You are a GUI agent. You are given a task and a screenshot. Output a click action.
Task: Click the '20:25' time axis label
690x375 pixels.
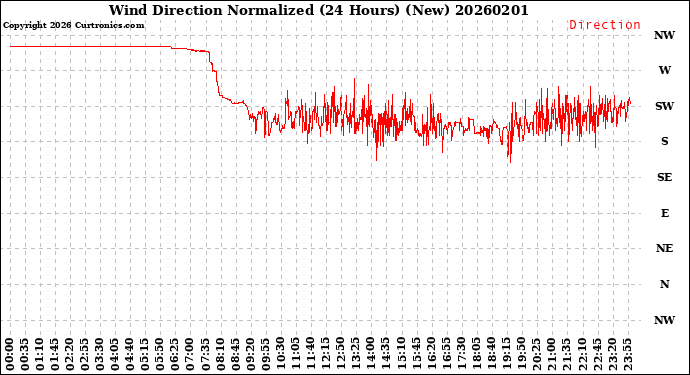click(536, 355)
